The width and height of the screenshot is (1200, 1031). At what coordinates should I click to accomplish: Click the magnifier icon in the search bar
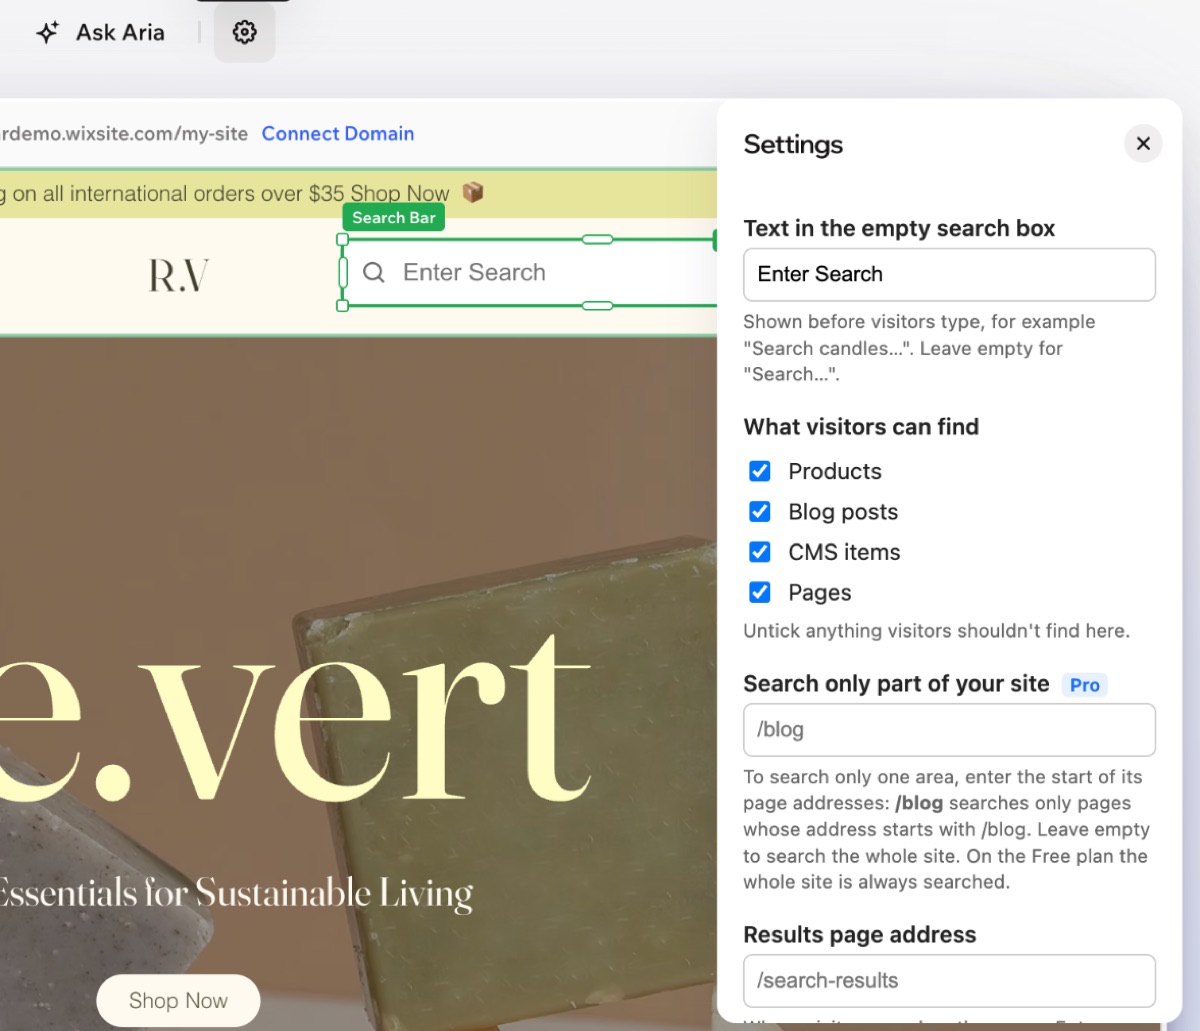374,272
